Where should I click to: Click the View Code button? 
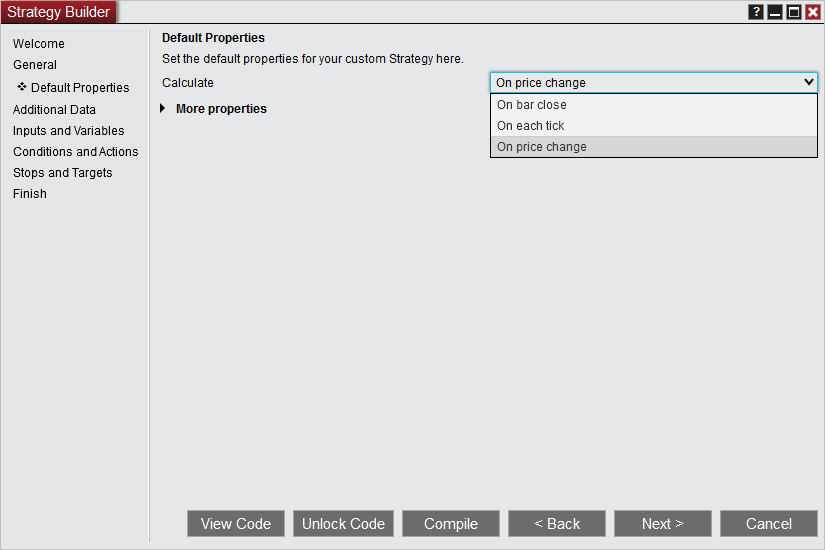pos(236,524)
